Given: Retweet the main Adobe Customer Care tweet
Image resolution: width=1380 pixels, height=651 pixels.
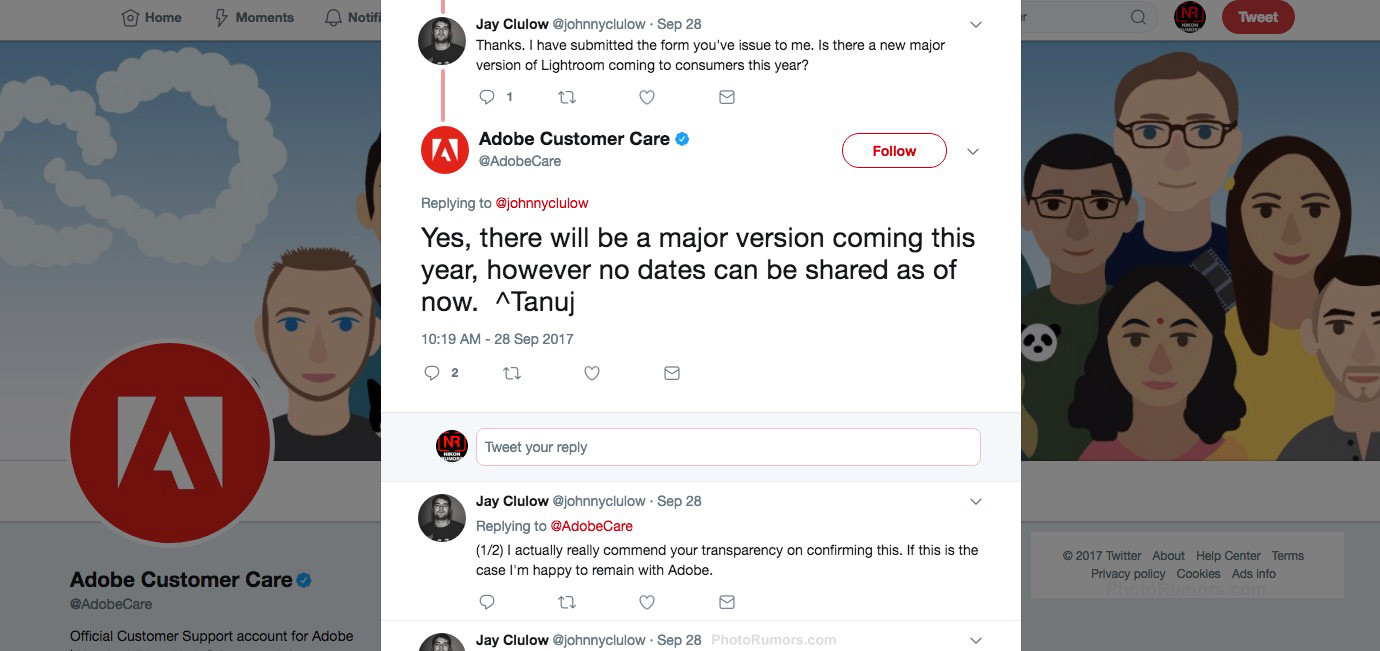Looking at the screenshot, I should click(x=511, y=373).
